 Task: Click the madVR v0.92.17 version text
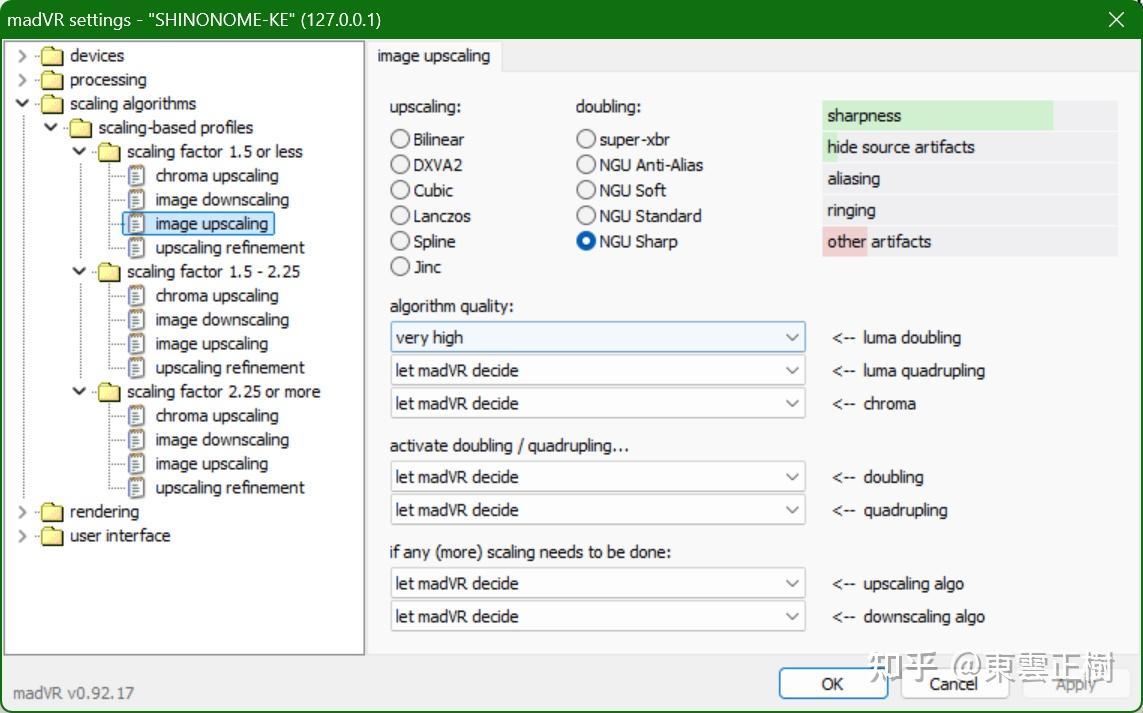pyautogui.click(x=74, y=693)
